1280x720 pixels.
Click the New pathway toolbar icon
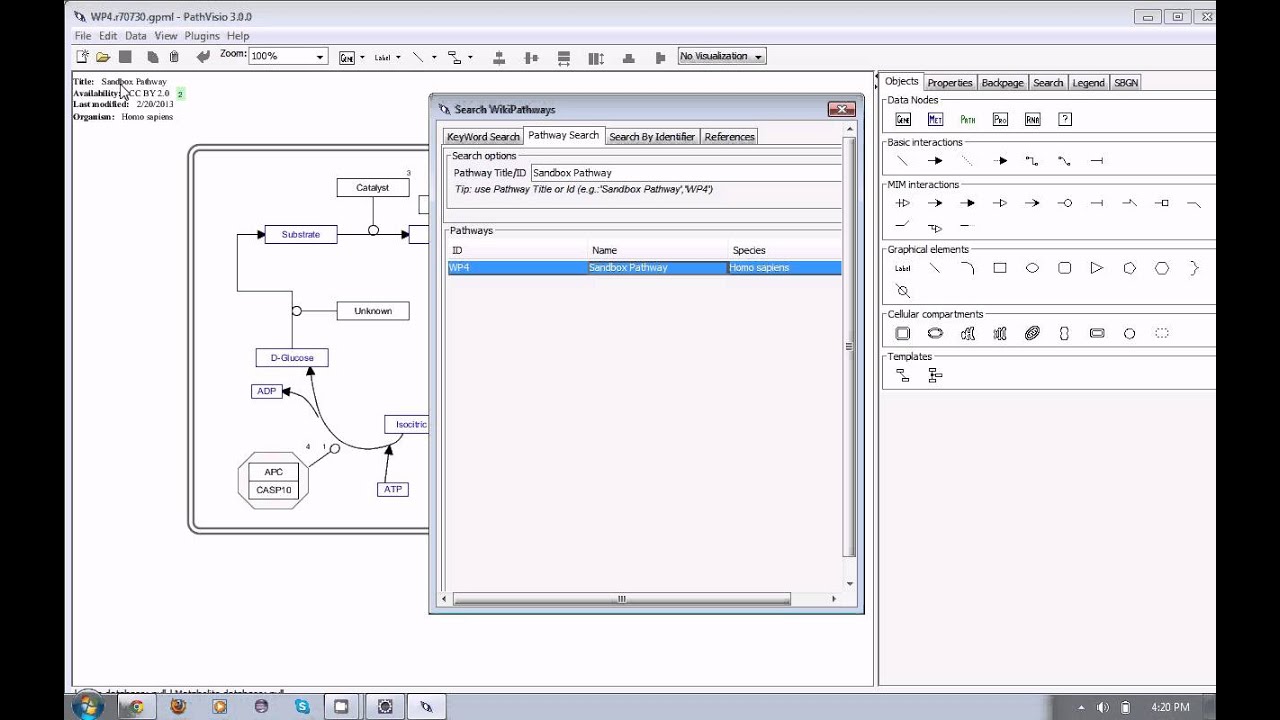(83, 57)
